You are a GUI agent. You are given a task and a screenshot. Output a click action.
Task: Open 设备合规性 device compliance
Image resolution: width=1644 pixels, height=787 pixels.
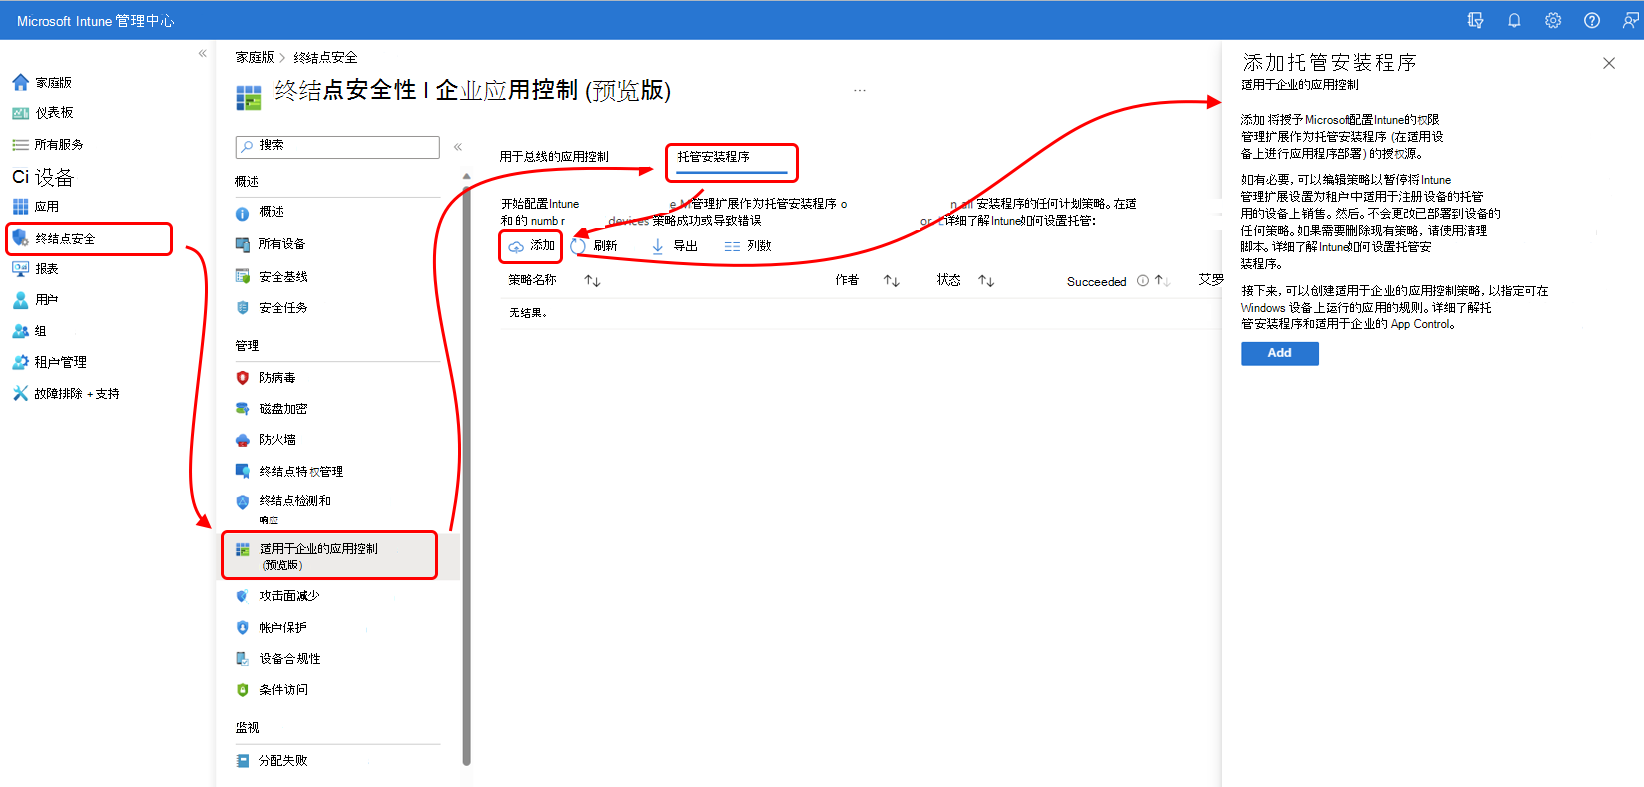click(x=278, y=659)
